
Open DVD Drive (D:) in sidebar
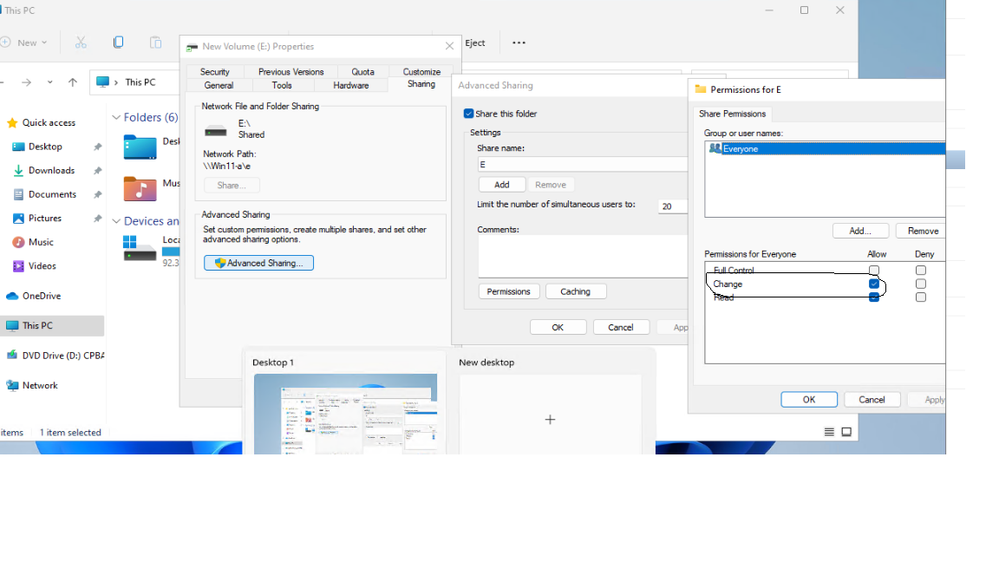coord(55,356)
